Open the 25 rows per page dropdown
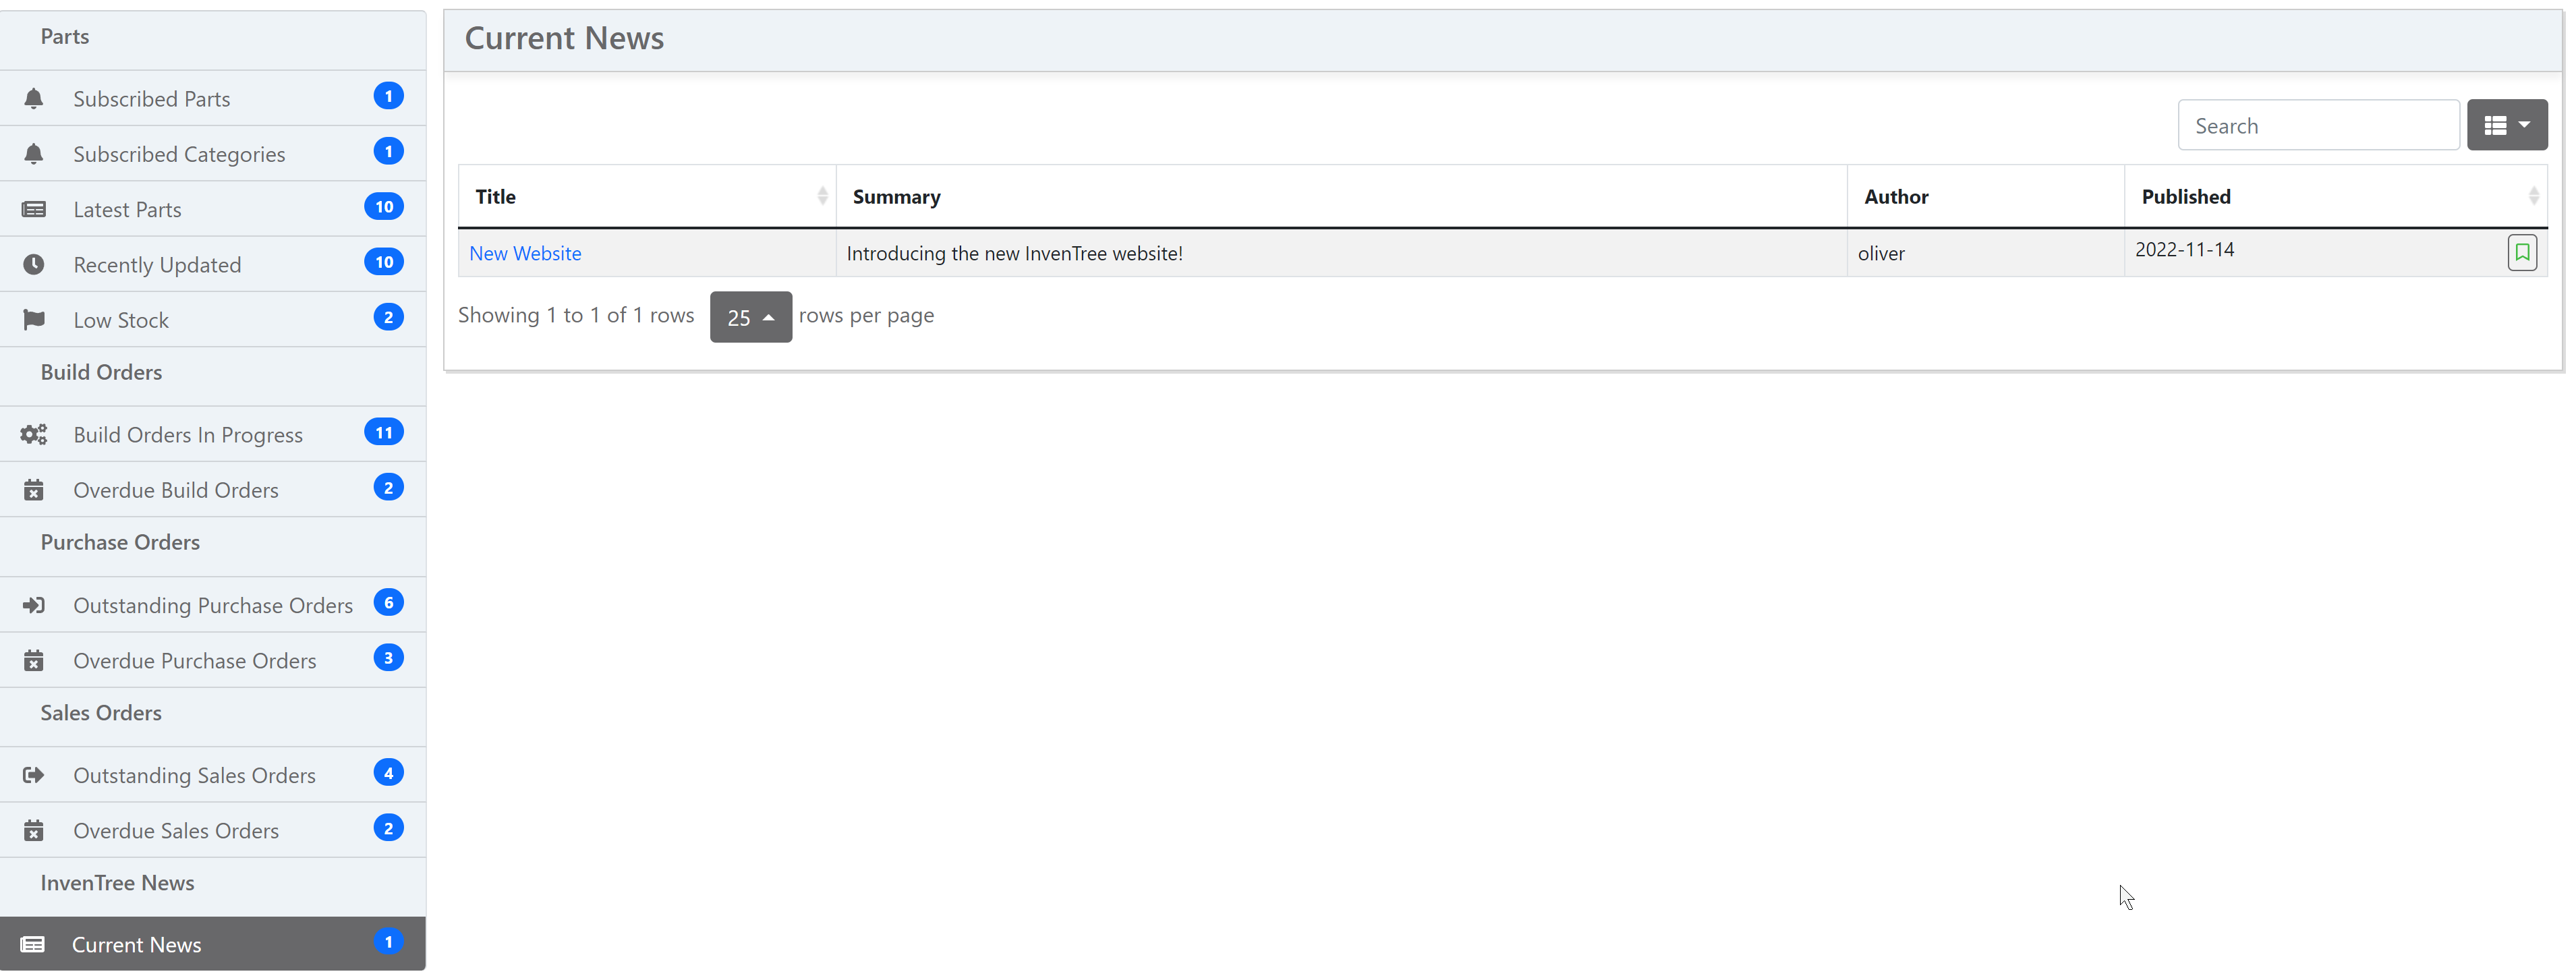 750,317
